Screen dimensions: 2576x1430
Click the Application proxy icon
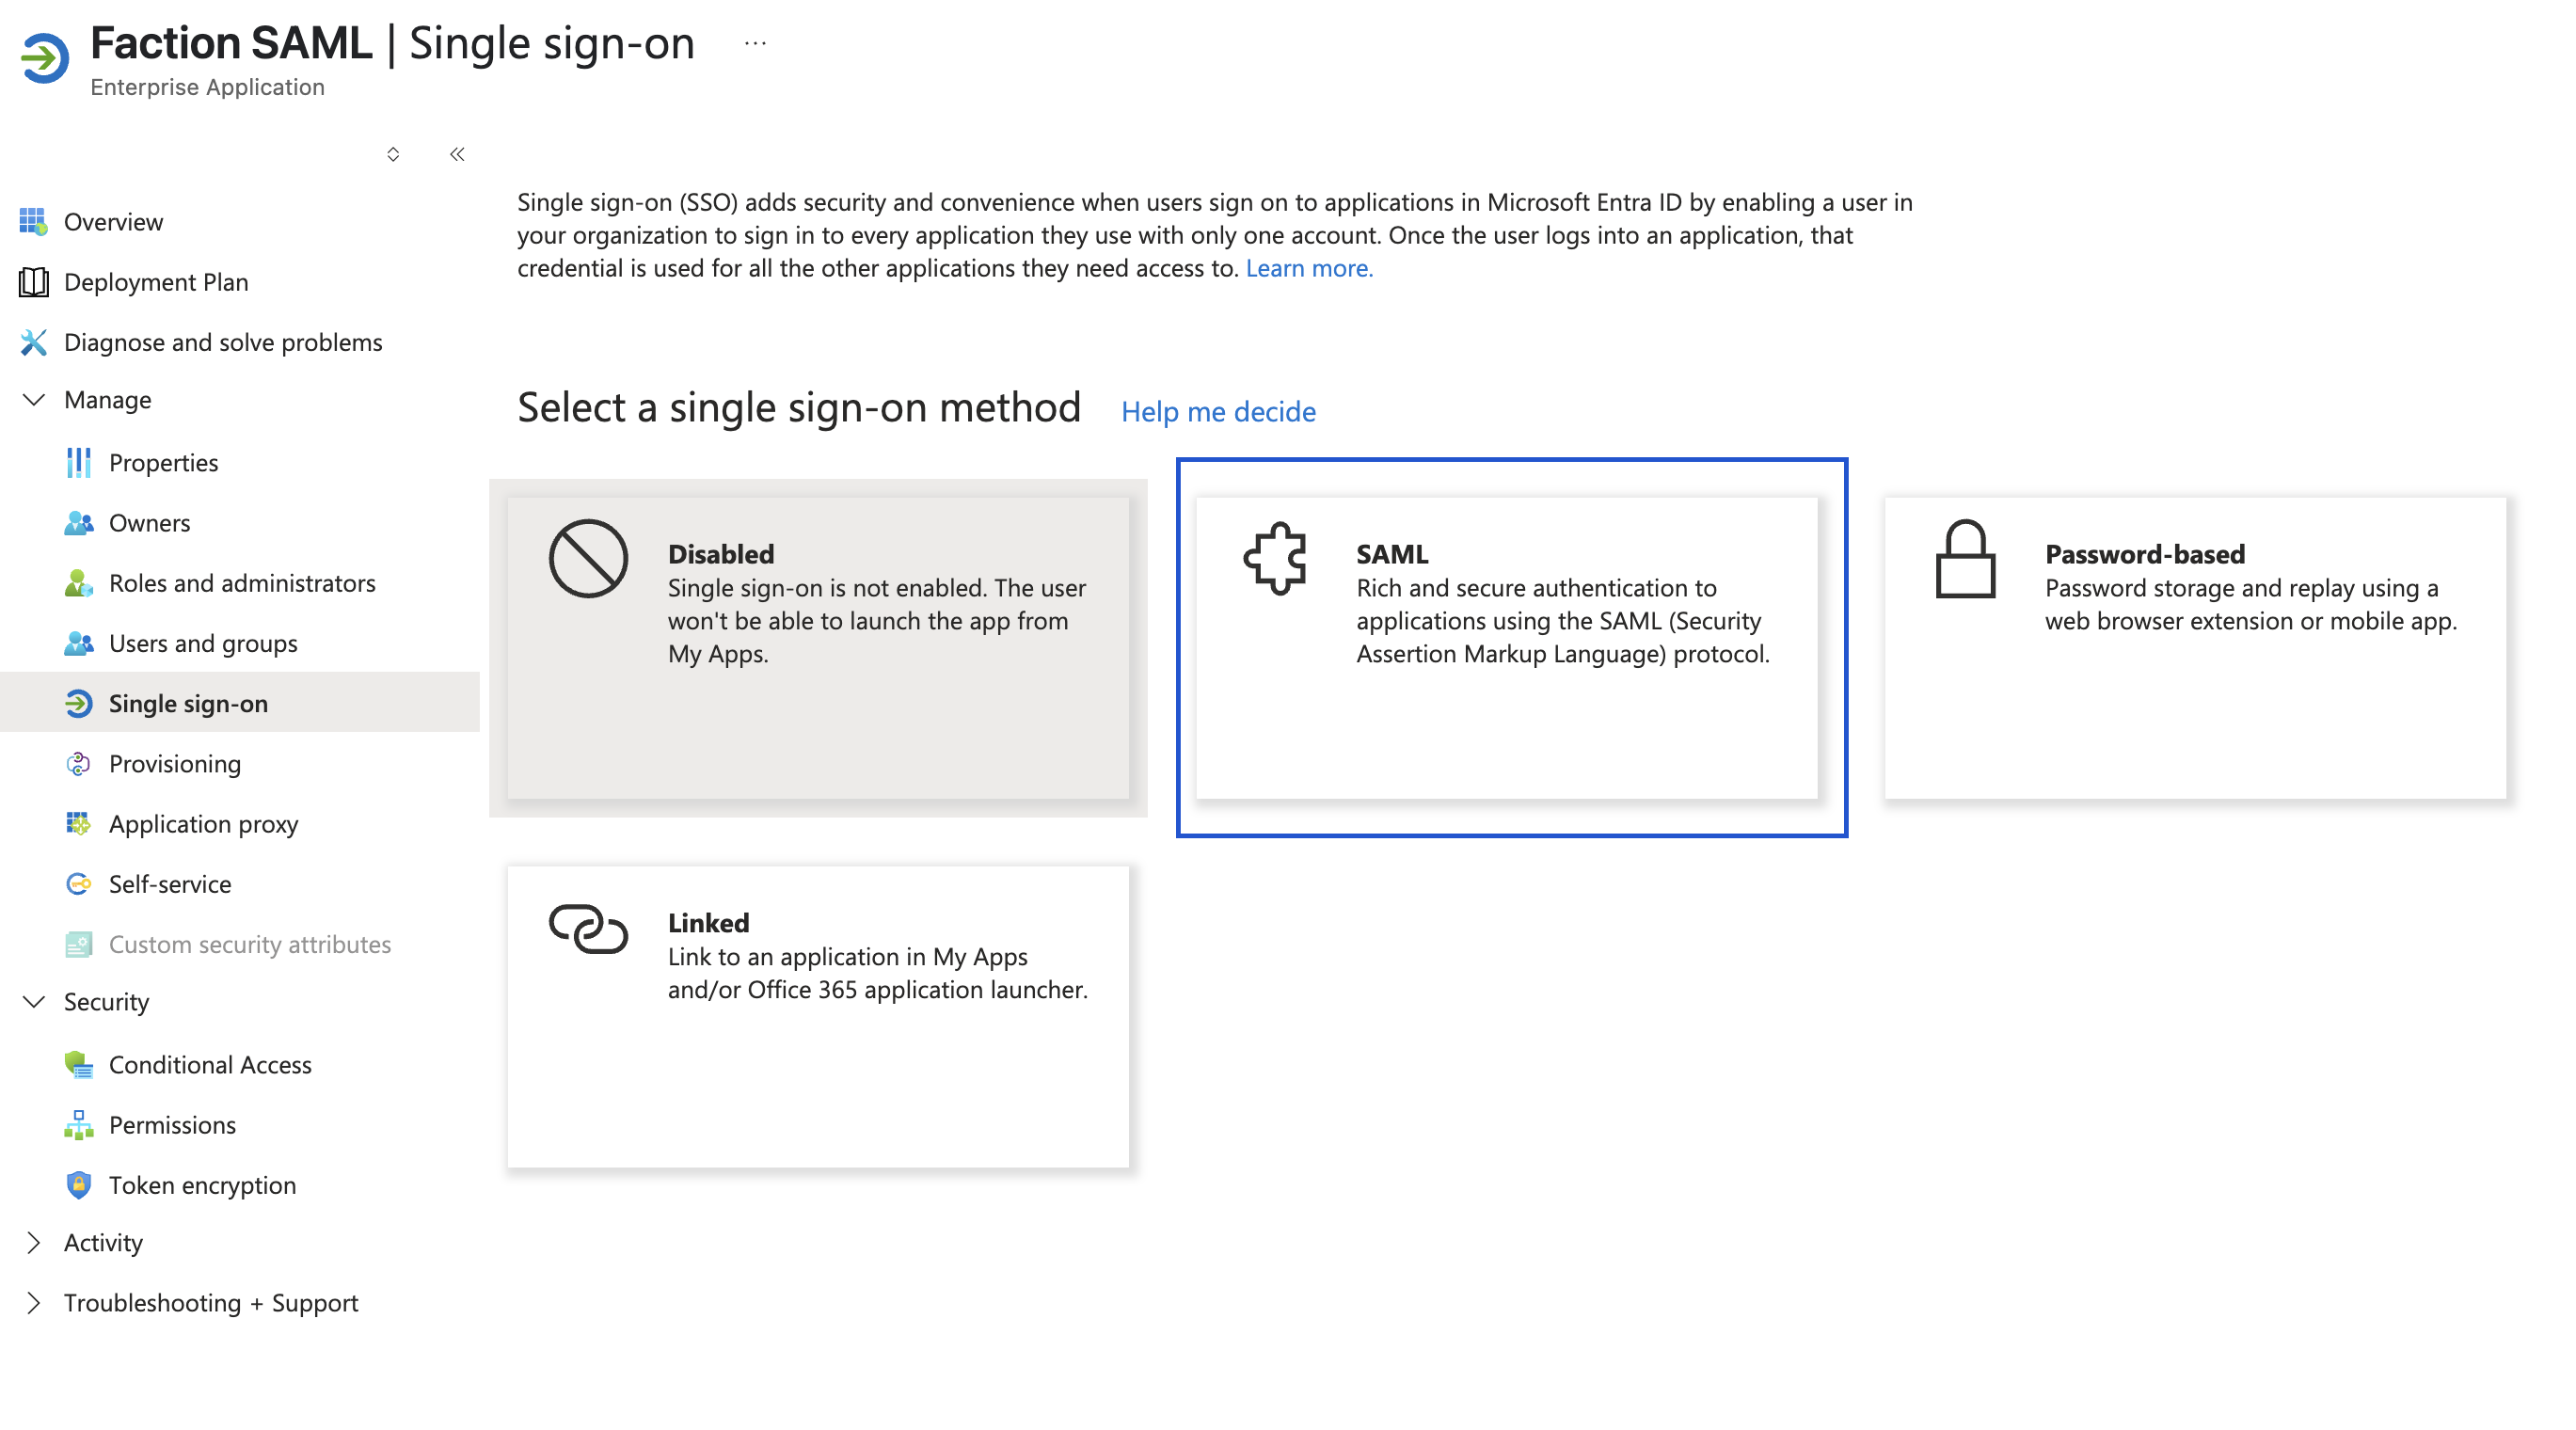click(78, 824)
